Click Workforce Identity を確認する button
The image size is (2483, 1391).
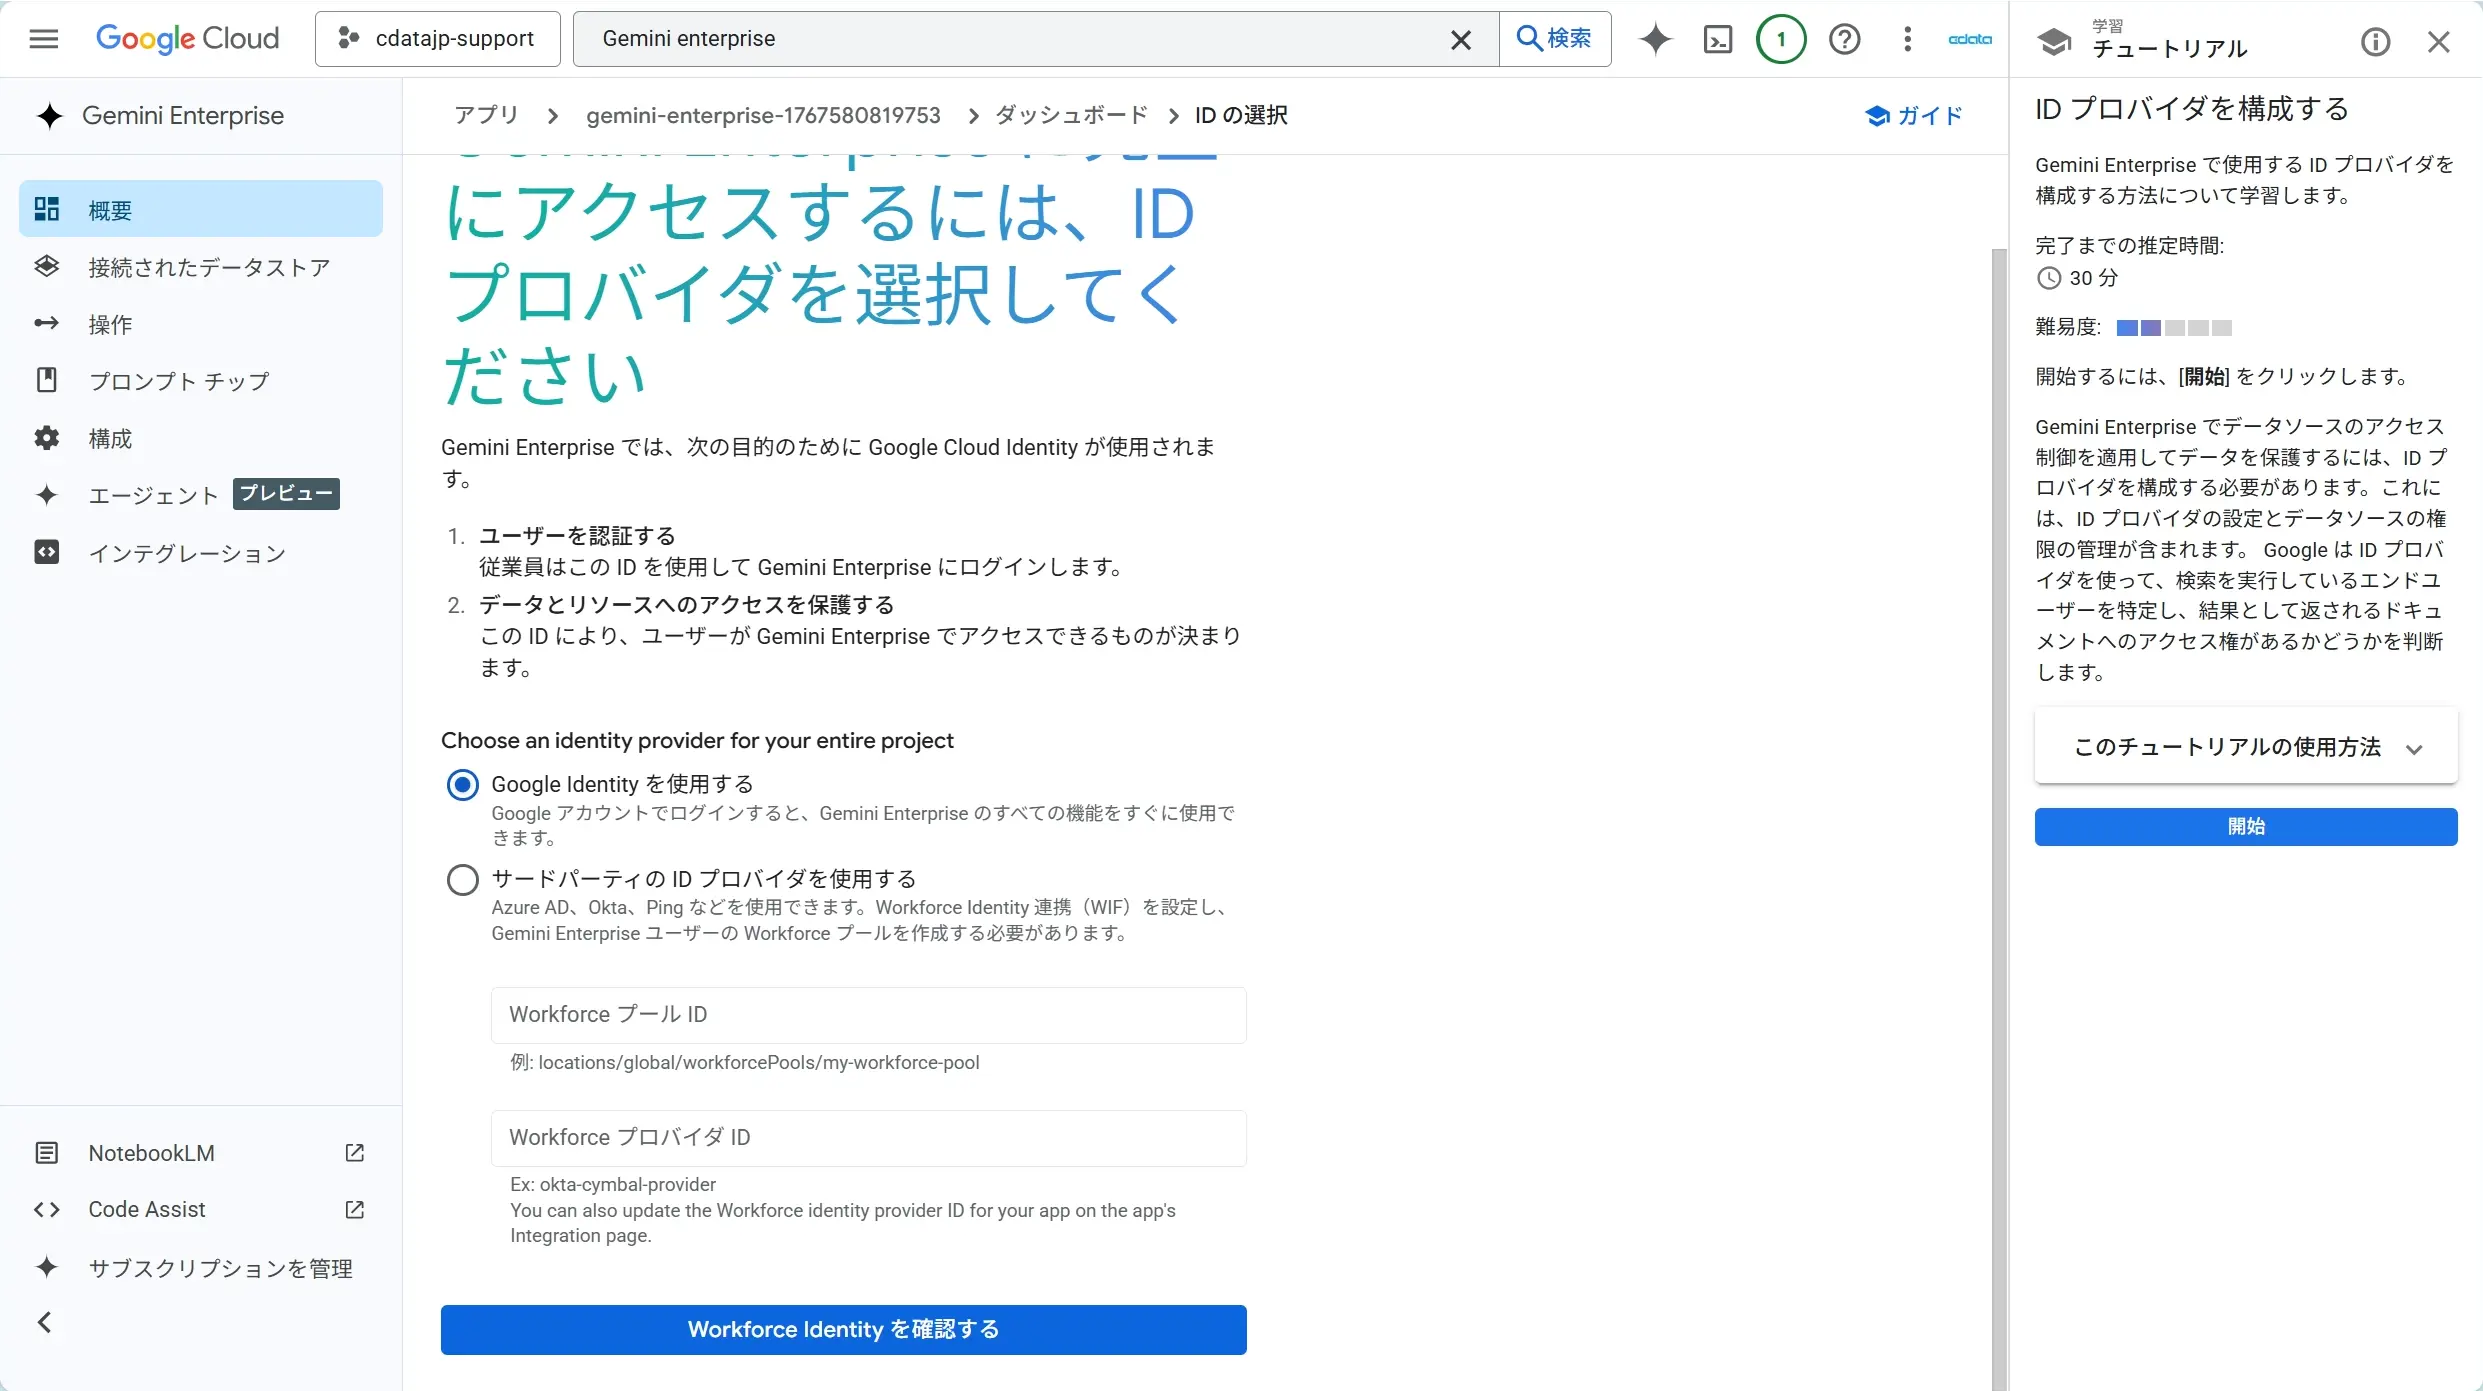point(843,1329)
